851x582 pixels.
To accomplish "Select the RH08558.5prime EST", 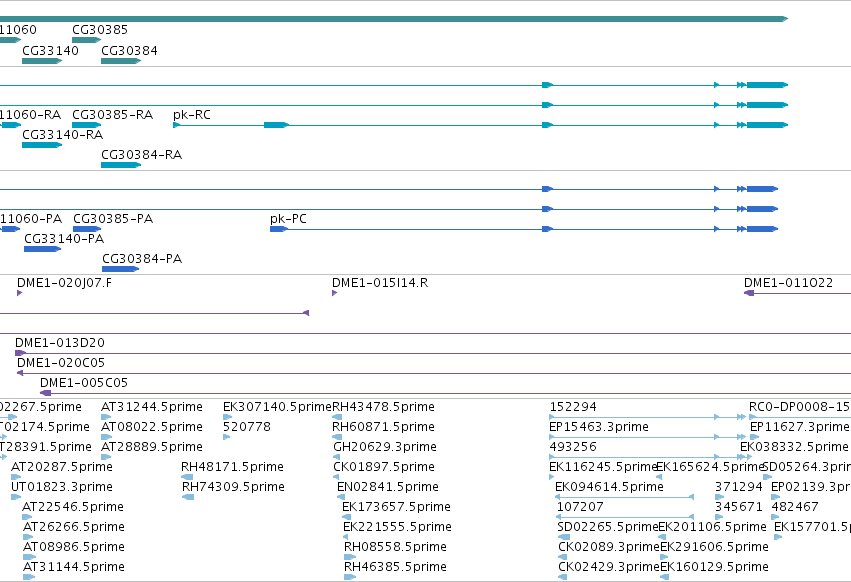I will [x=350, y=557].
